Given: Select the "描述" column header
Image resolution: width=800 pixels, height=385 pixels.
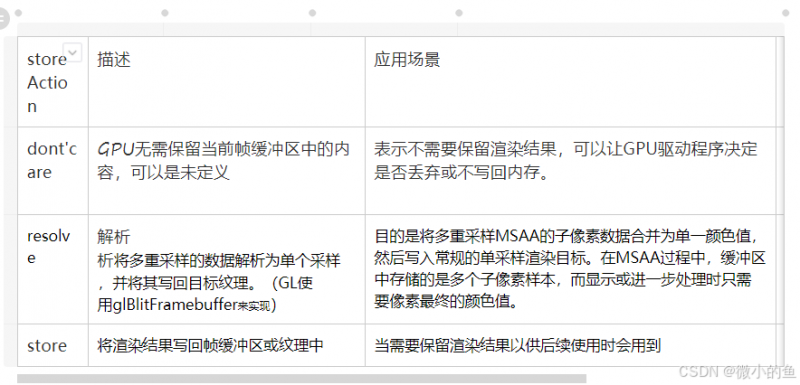Looking at the screenshot, I should (x=114, y=60).
